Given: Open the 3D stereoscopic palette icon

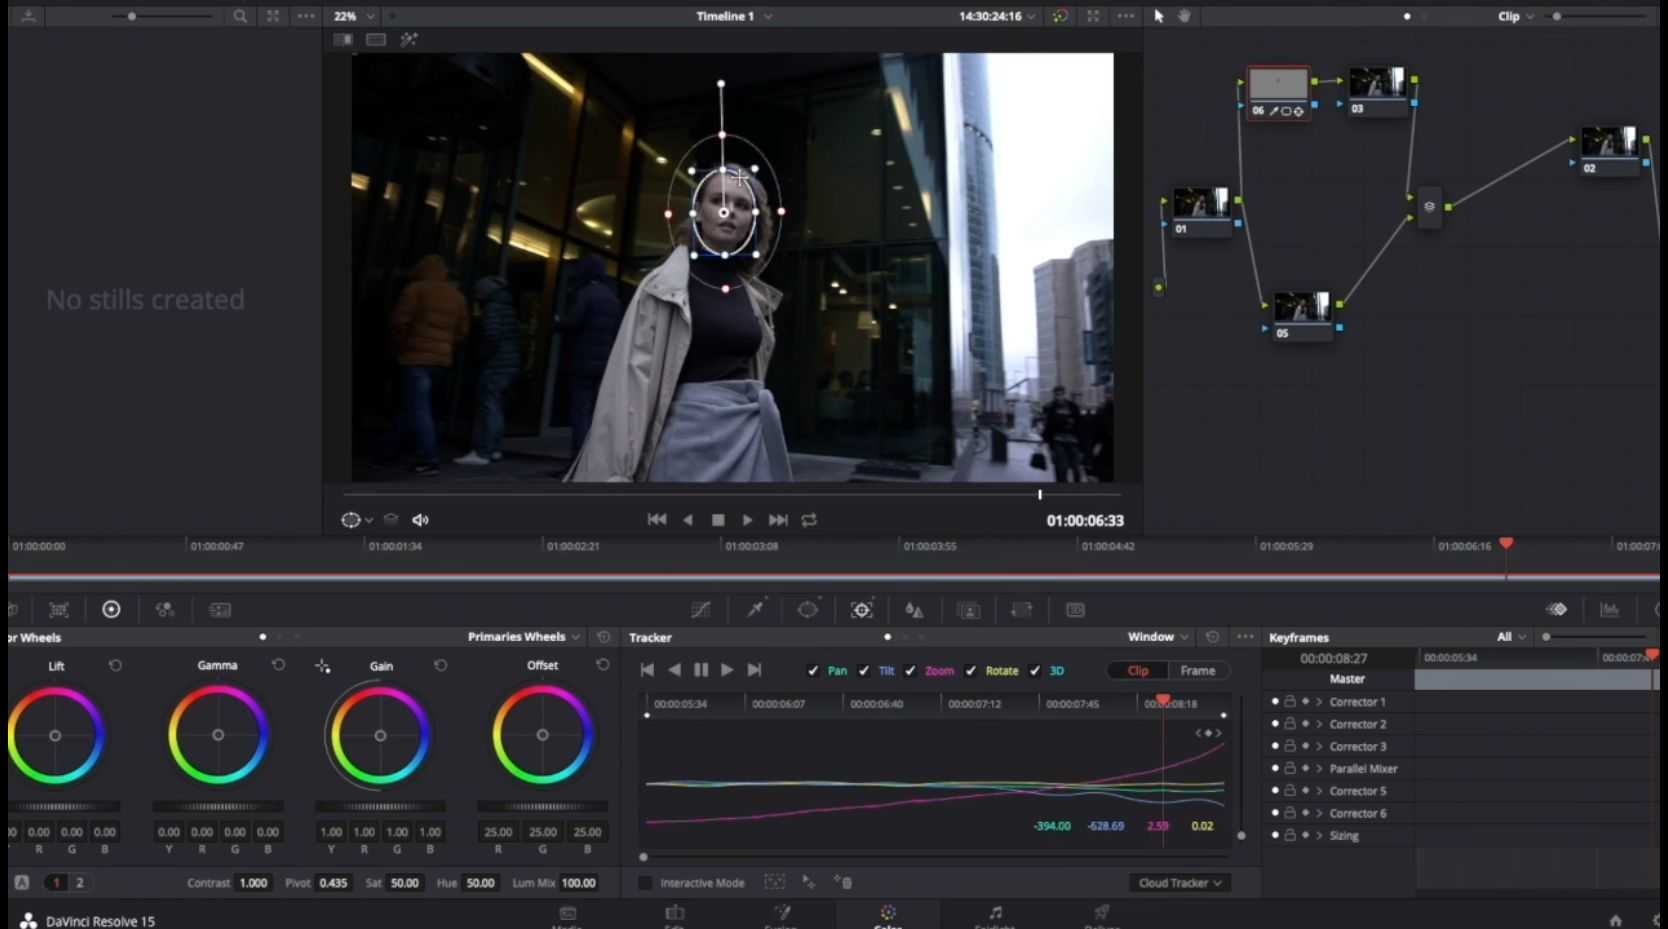Looking at the screenshot, I should point(1075,609).
